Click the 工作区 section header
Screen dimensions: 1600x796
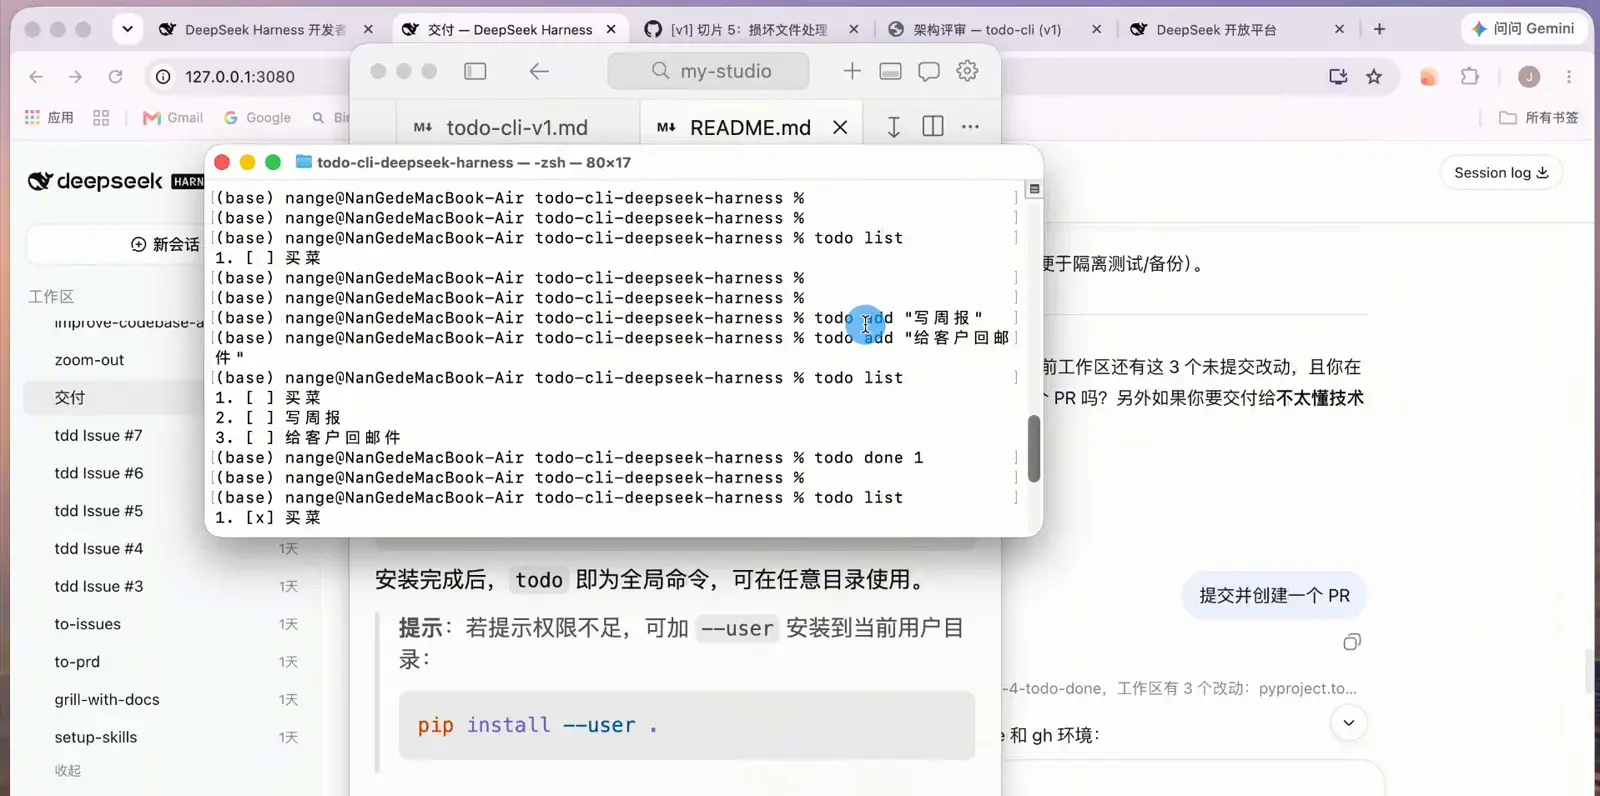coord(51,296)
